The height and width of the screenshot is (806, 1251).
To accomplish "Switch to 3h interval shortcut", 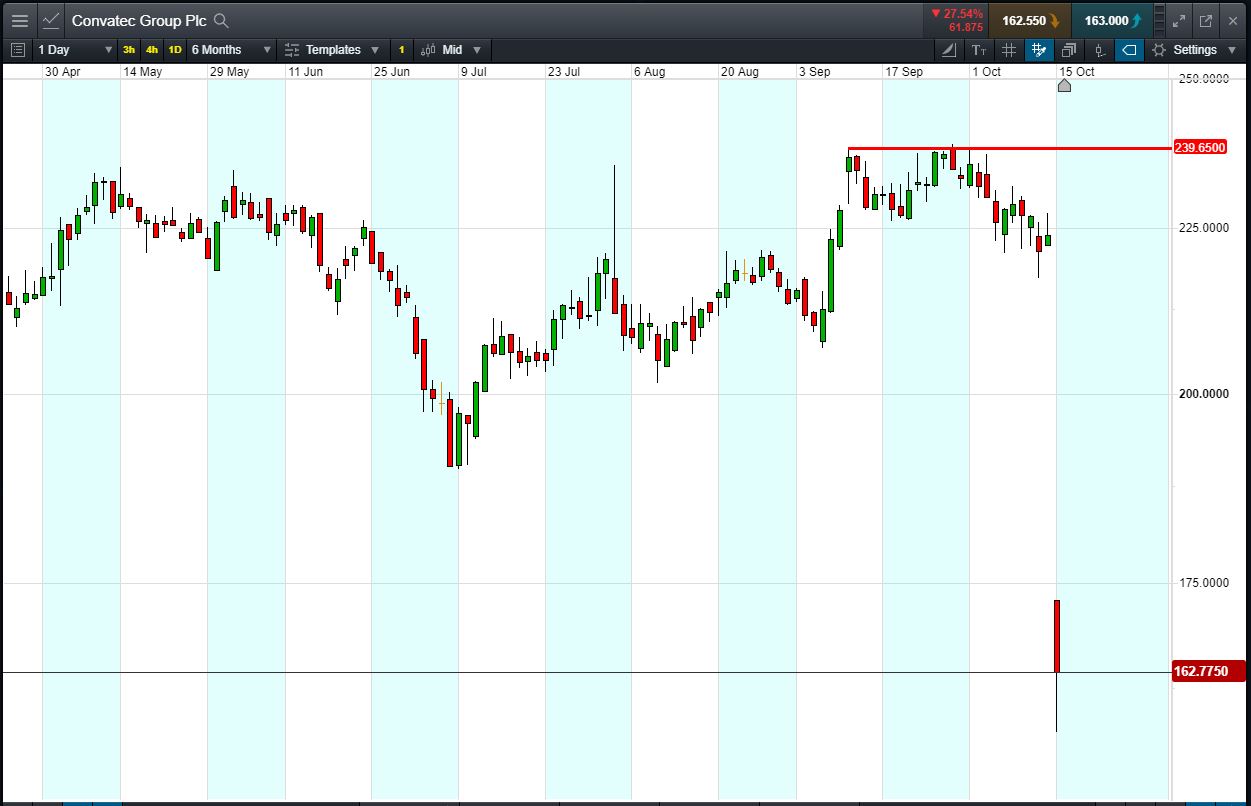I will [x=129, y=50].
